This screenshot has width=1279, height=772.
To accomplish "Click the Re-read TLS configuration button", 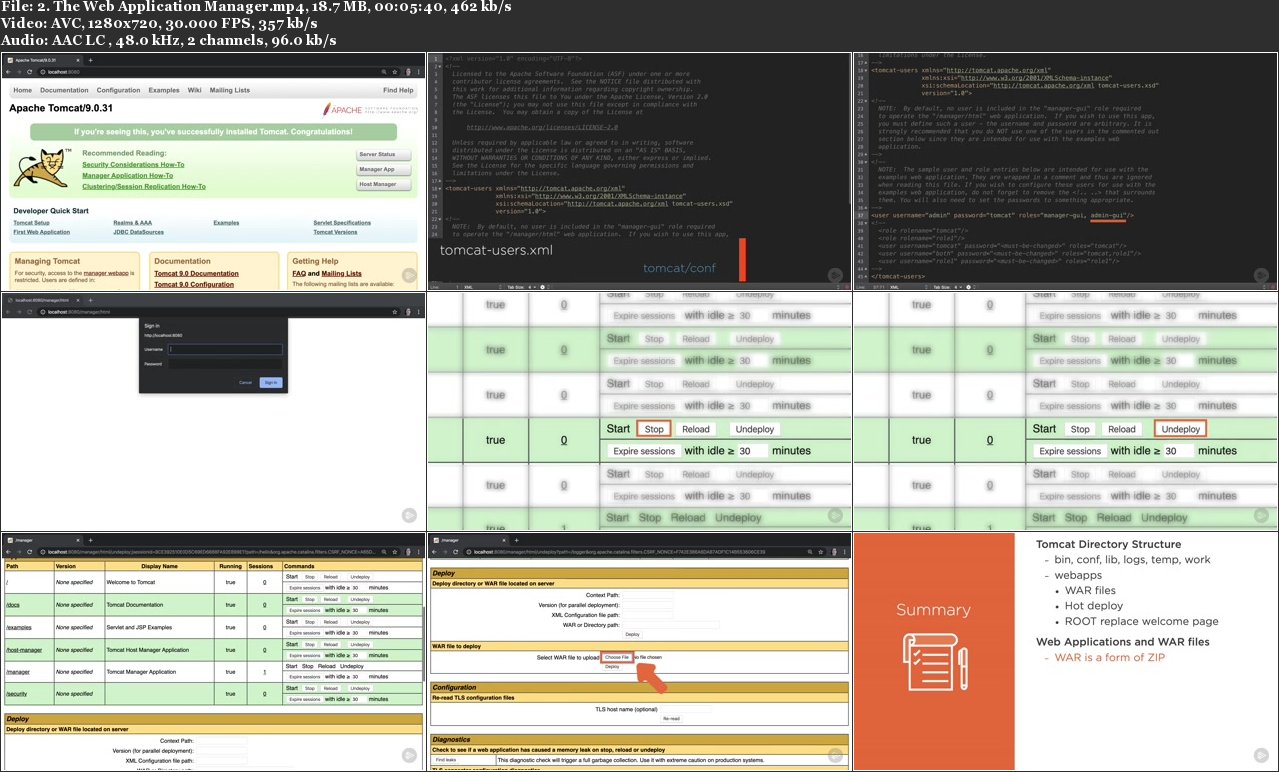I will pos(672,719).
